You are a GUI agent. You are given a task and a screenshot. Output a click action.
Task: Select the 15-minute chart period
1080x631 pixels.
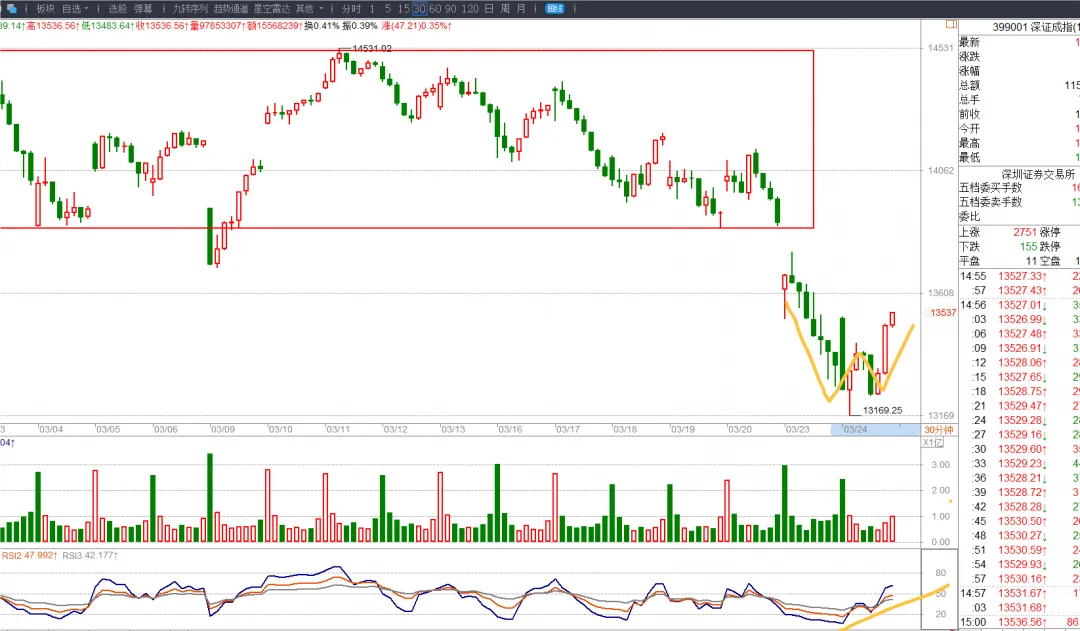pyautogui.click(x=404, y=8)
